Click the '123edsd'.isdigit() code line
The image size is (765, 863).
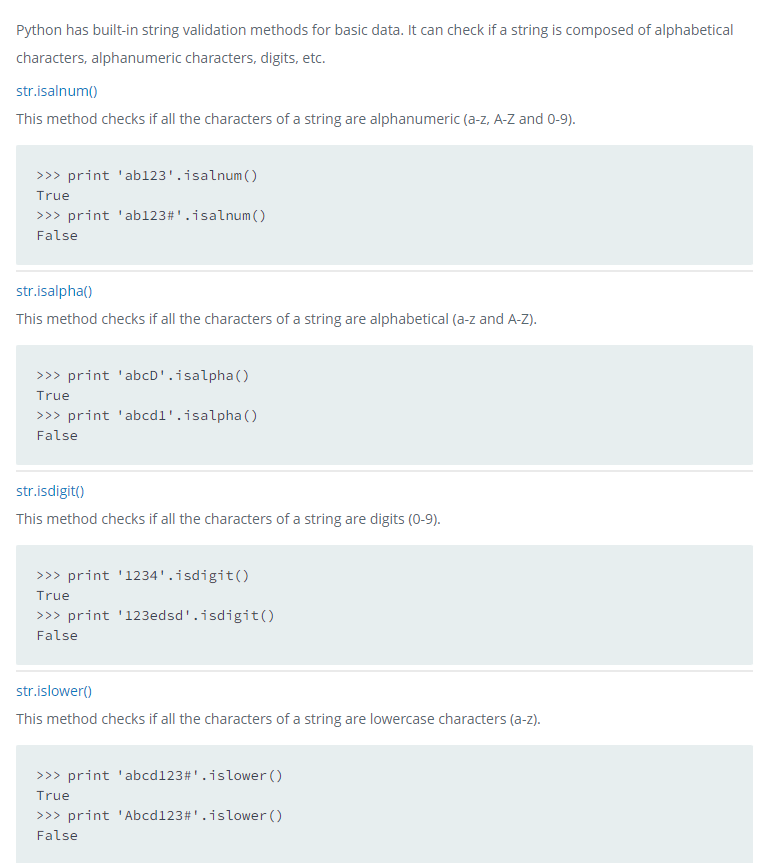(x=155, y=615)
